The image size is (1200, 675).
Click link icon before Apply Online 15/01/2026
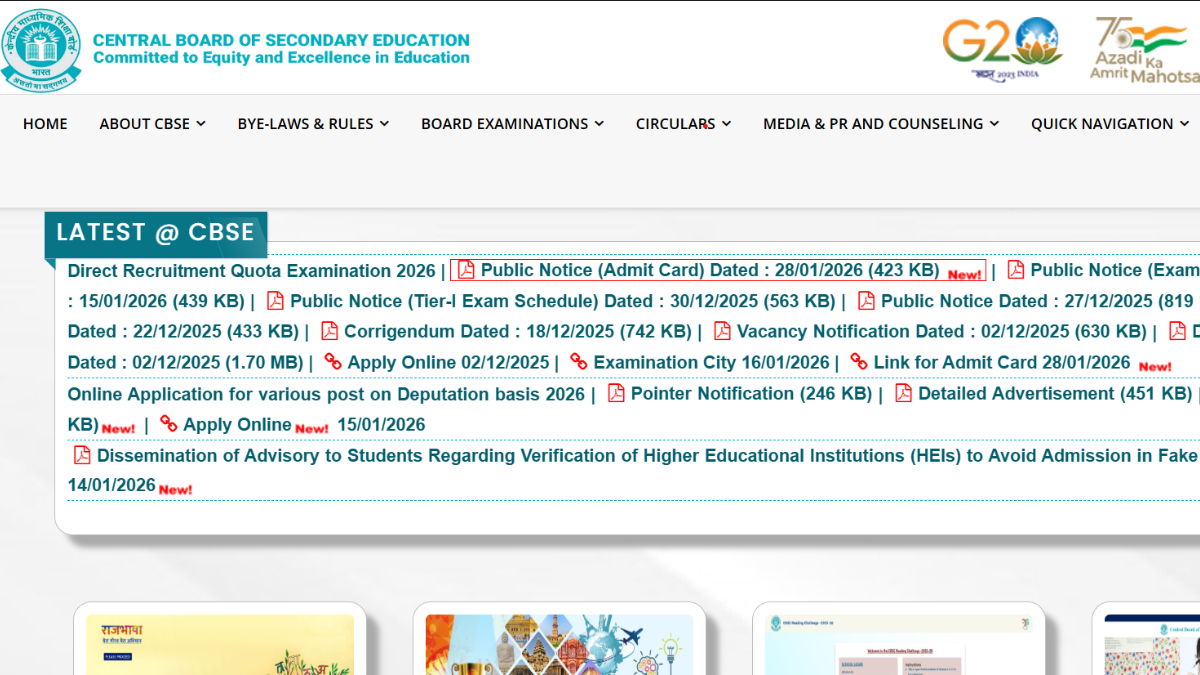(169, 424)
